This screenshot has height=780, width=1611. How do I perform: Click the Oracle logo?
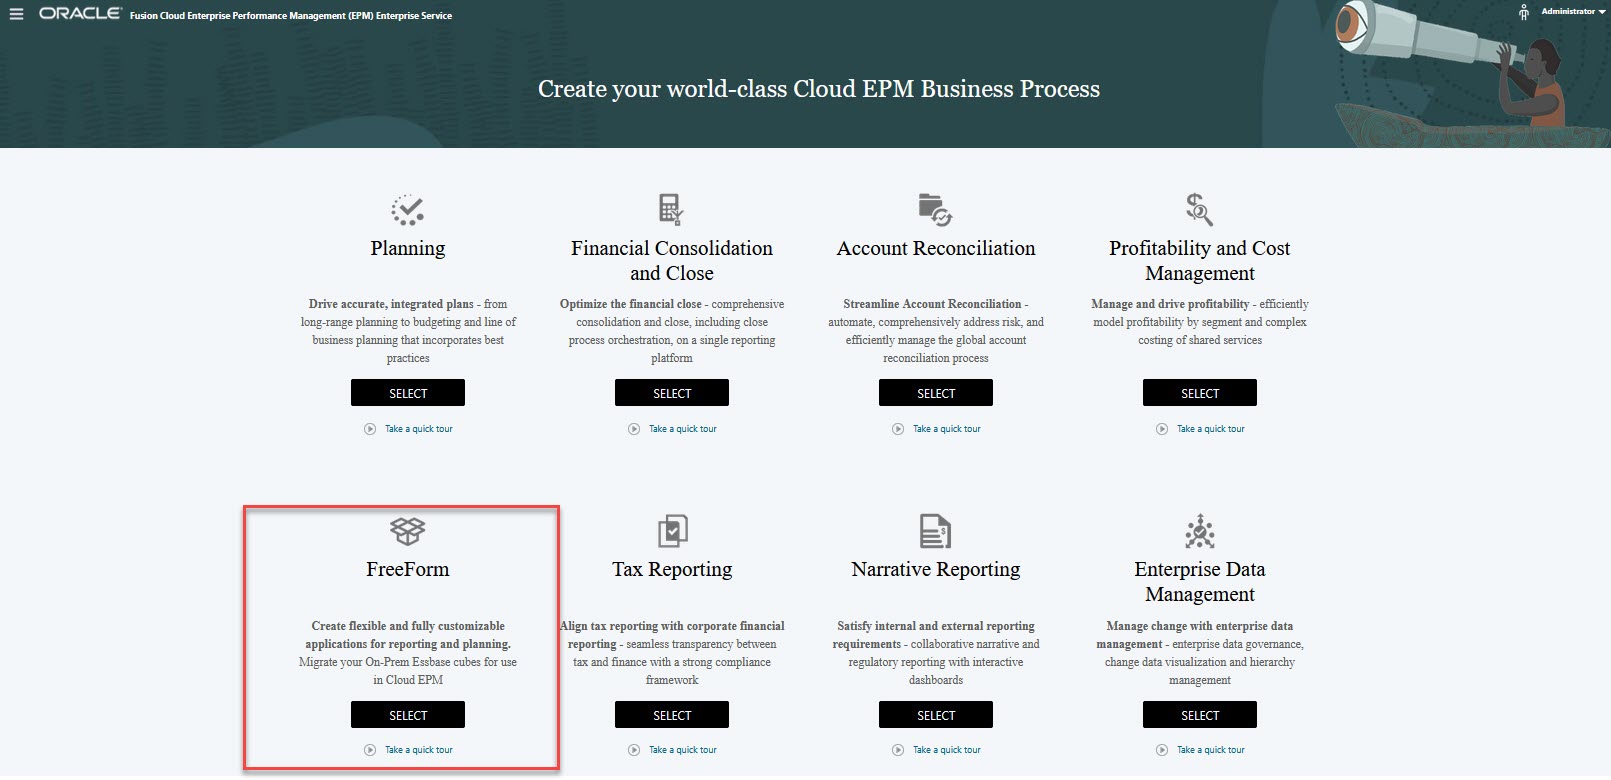tap(80, 14)
